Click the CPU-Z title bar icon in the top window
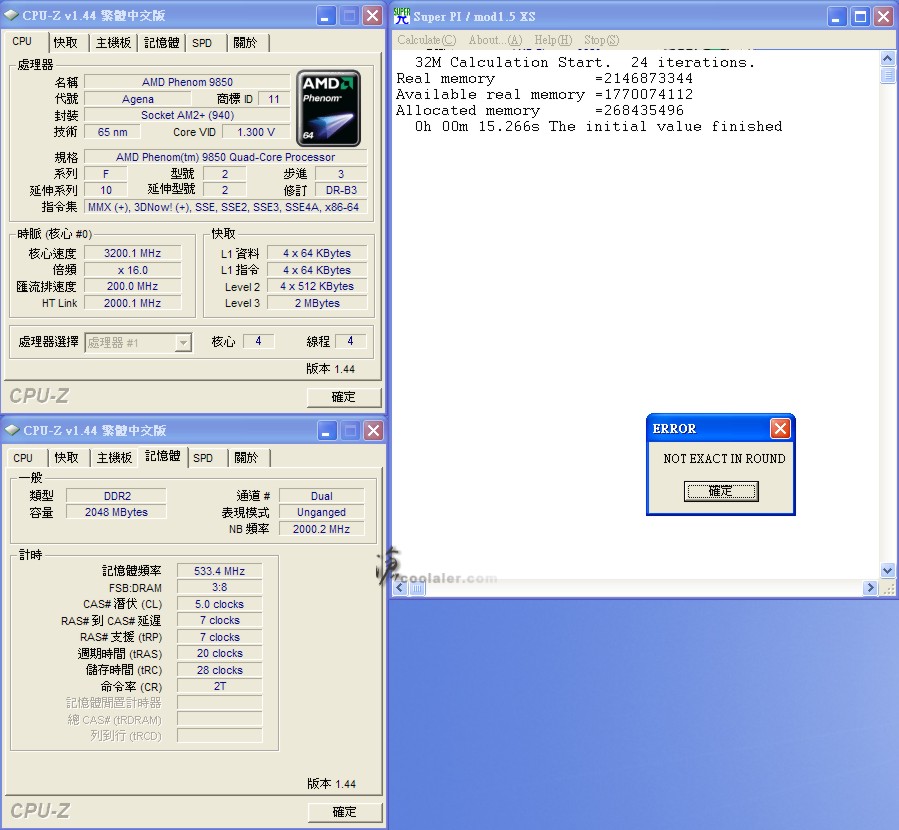899x830 pixels. (11, 15)
